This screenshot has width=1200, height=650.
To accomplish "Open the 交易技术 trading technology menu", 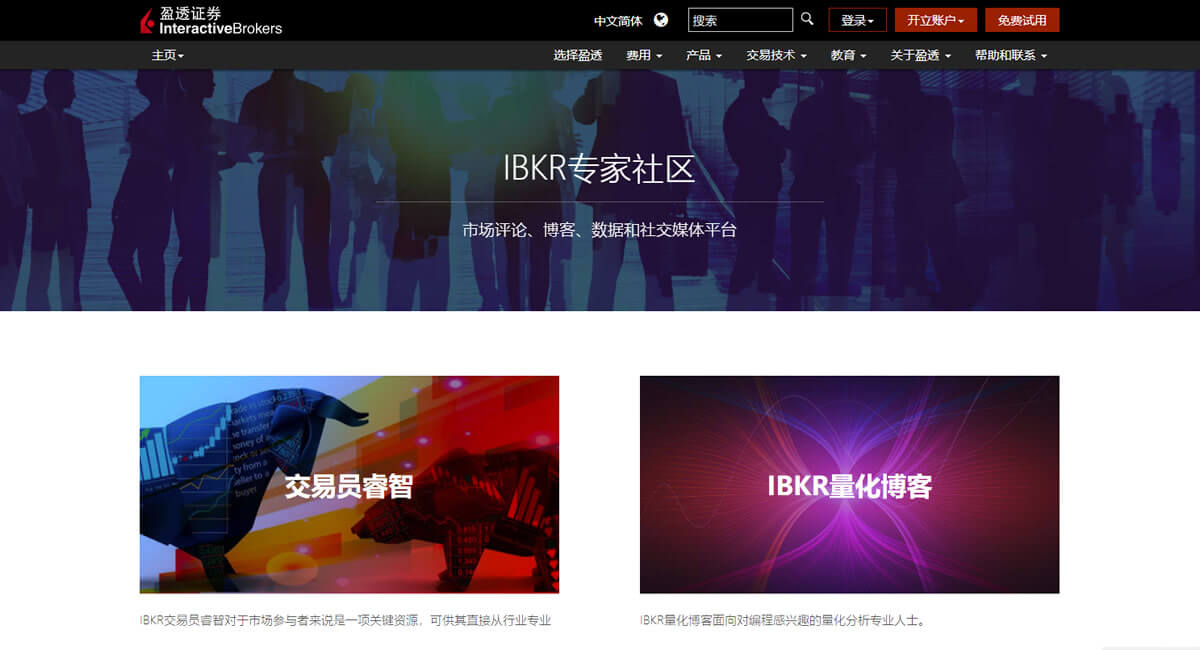I will tap(776, 56).
